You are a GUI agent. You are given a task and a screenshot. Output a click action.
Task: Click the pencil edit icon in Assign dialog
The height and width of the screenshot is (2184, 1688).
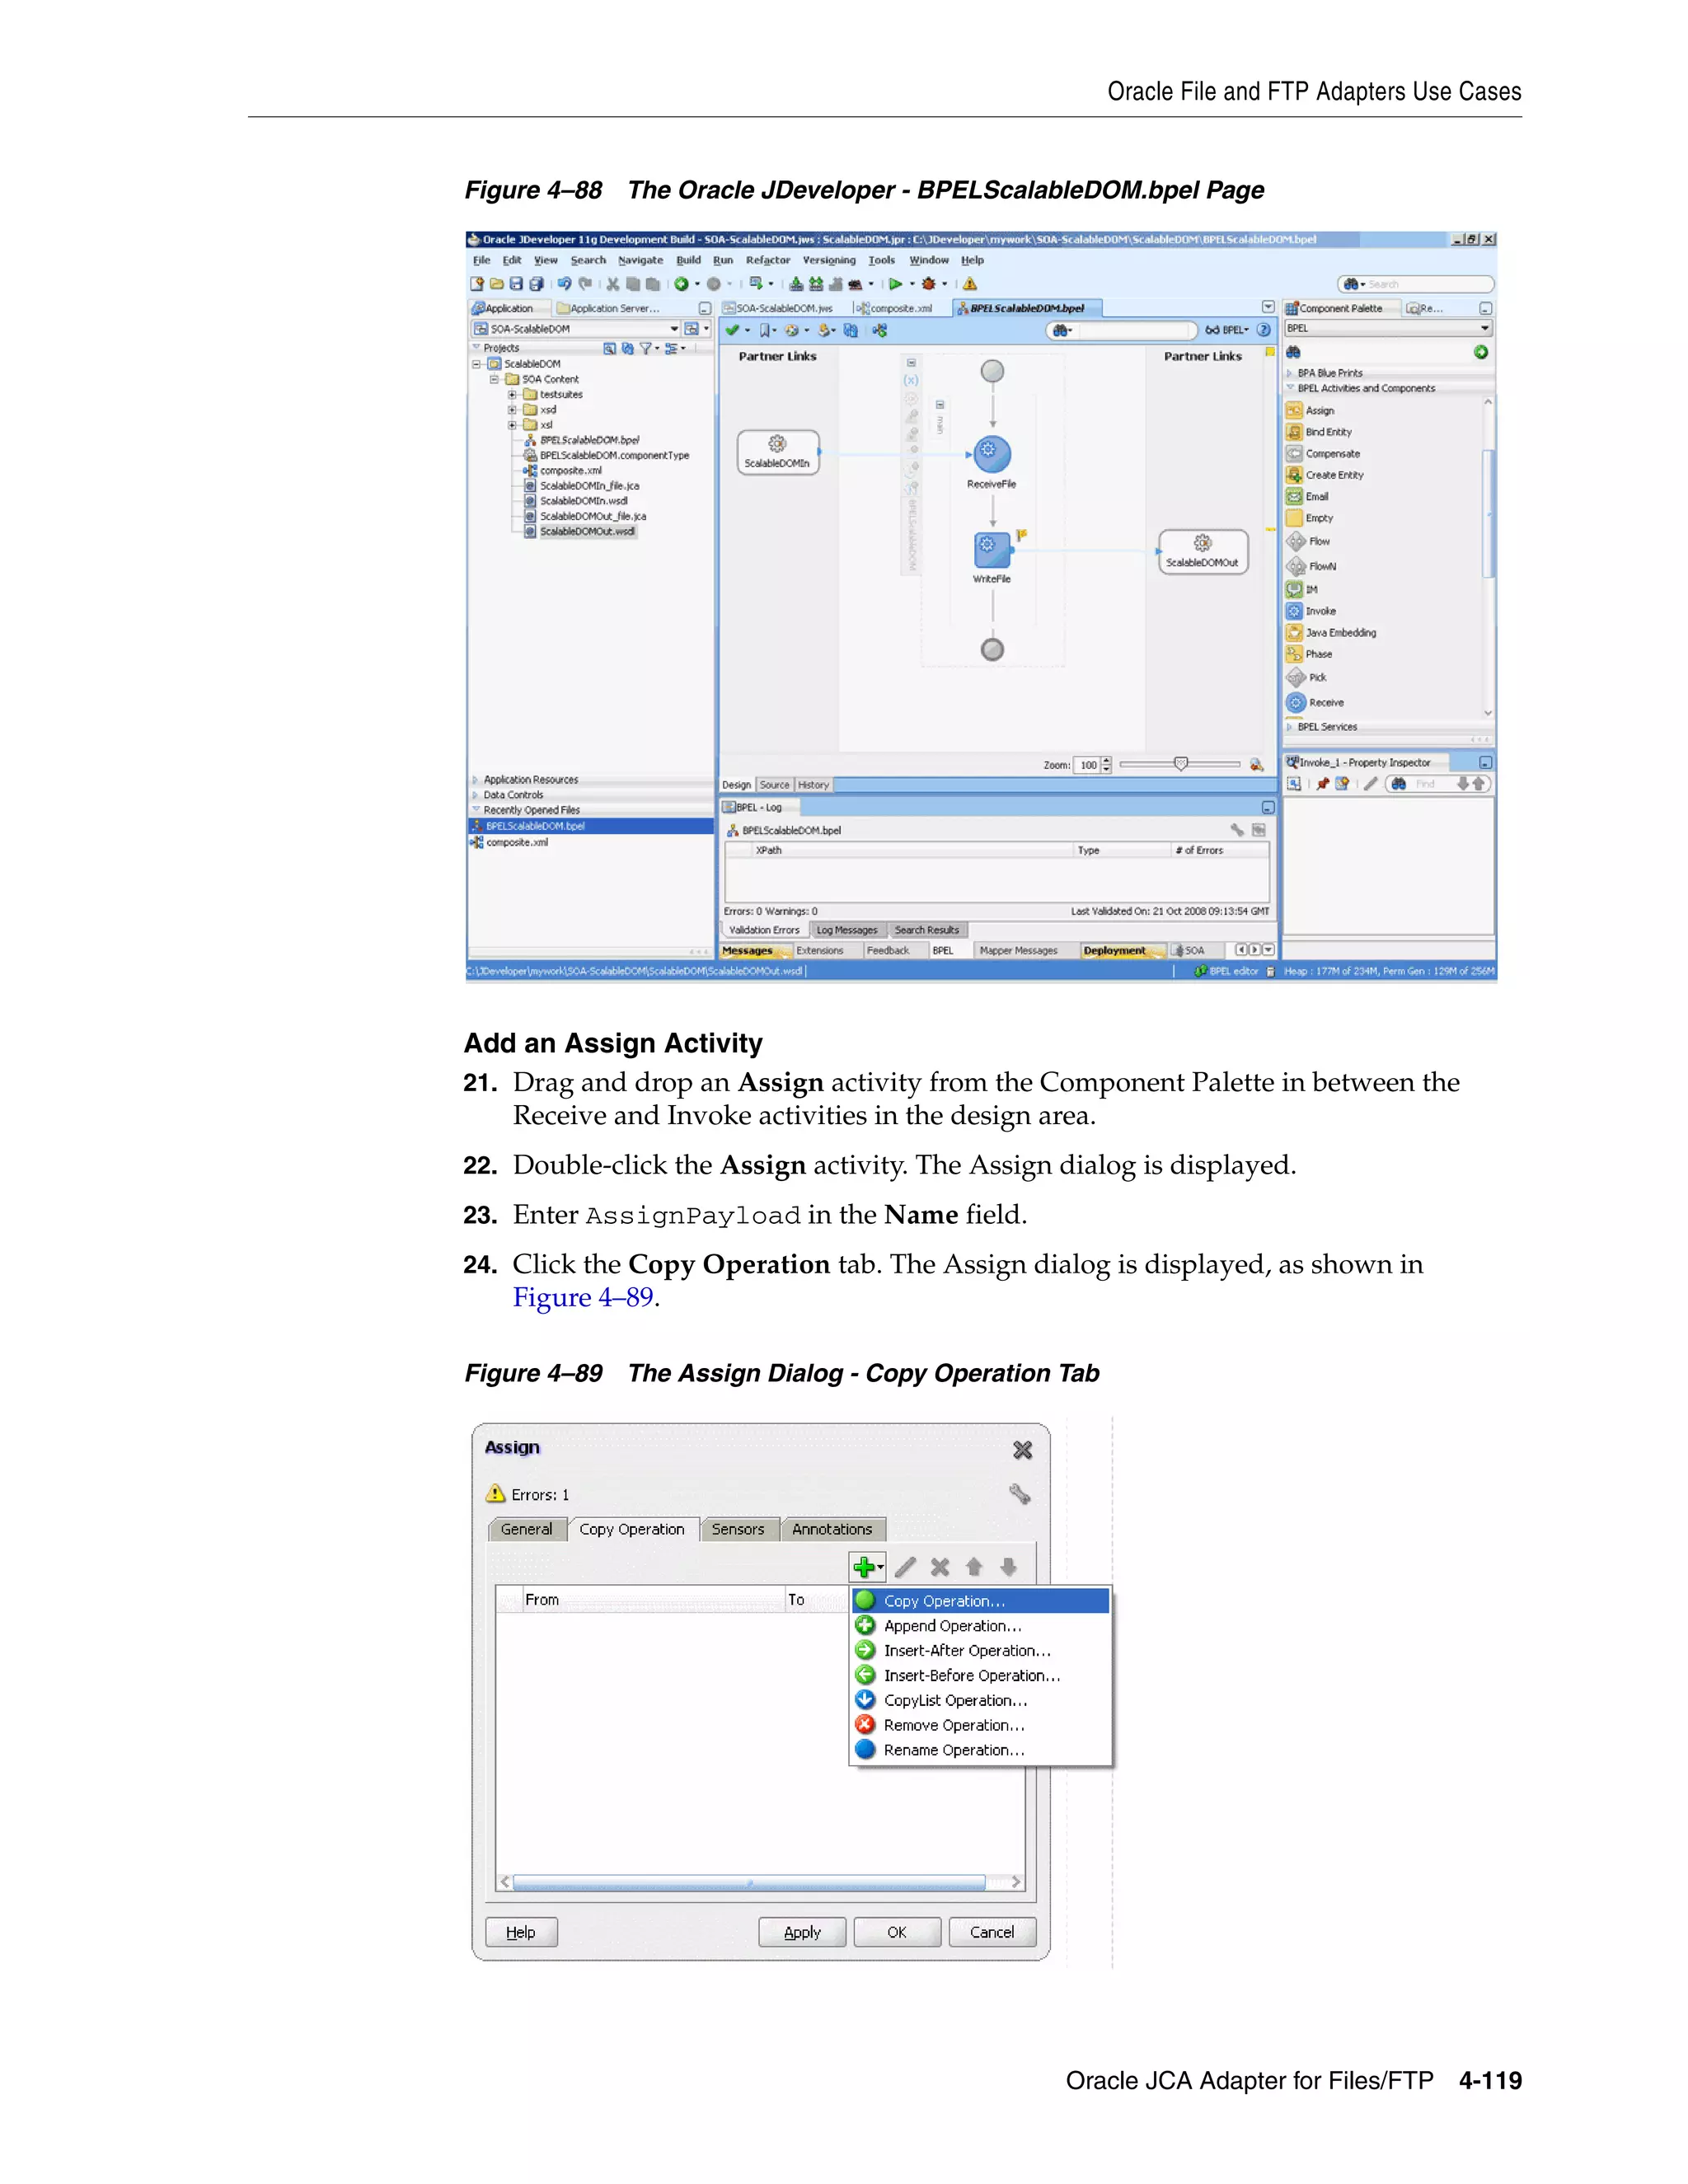[906, 1567]
